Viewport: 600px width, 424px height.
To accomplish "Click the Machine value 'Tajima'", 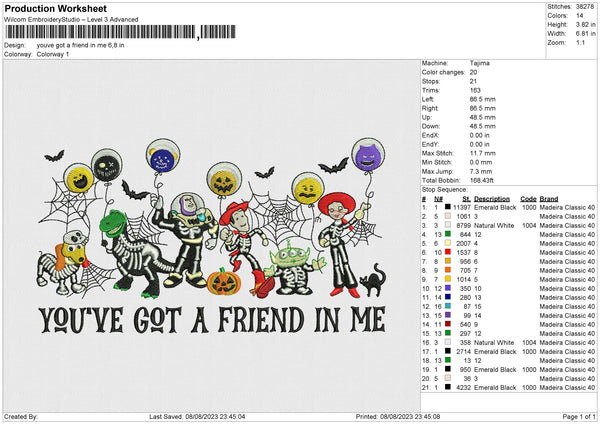I will point(479,63).
